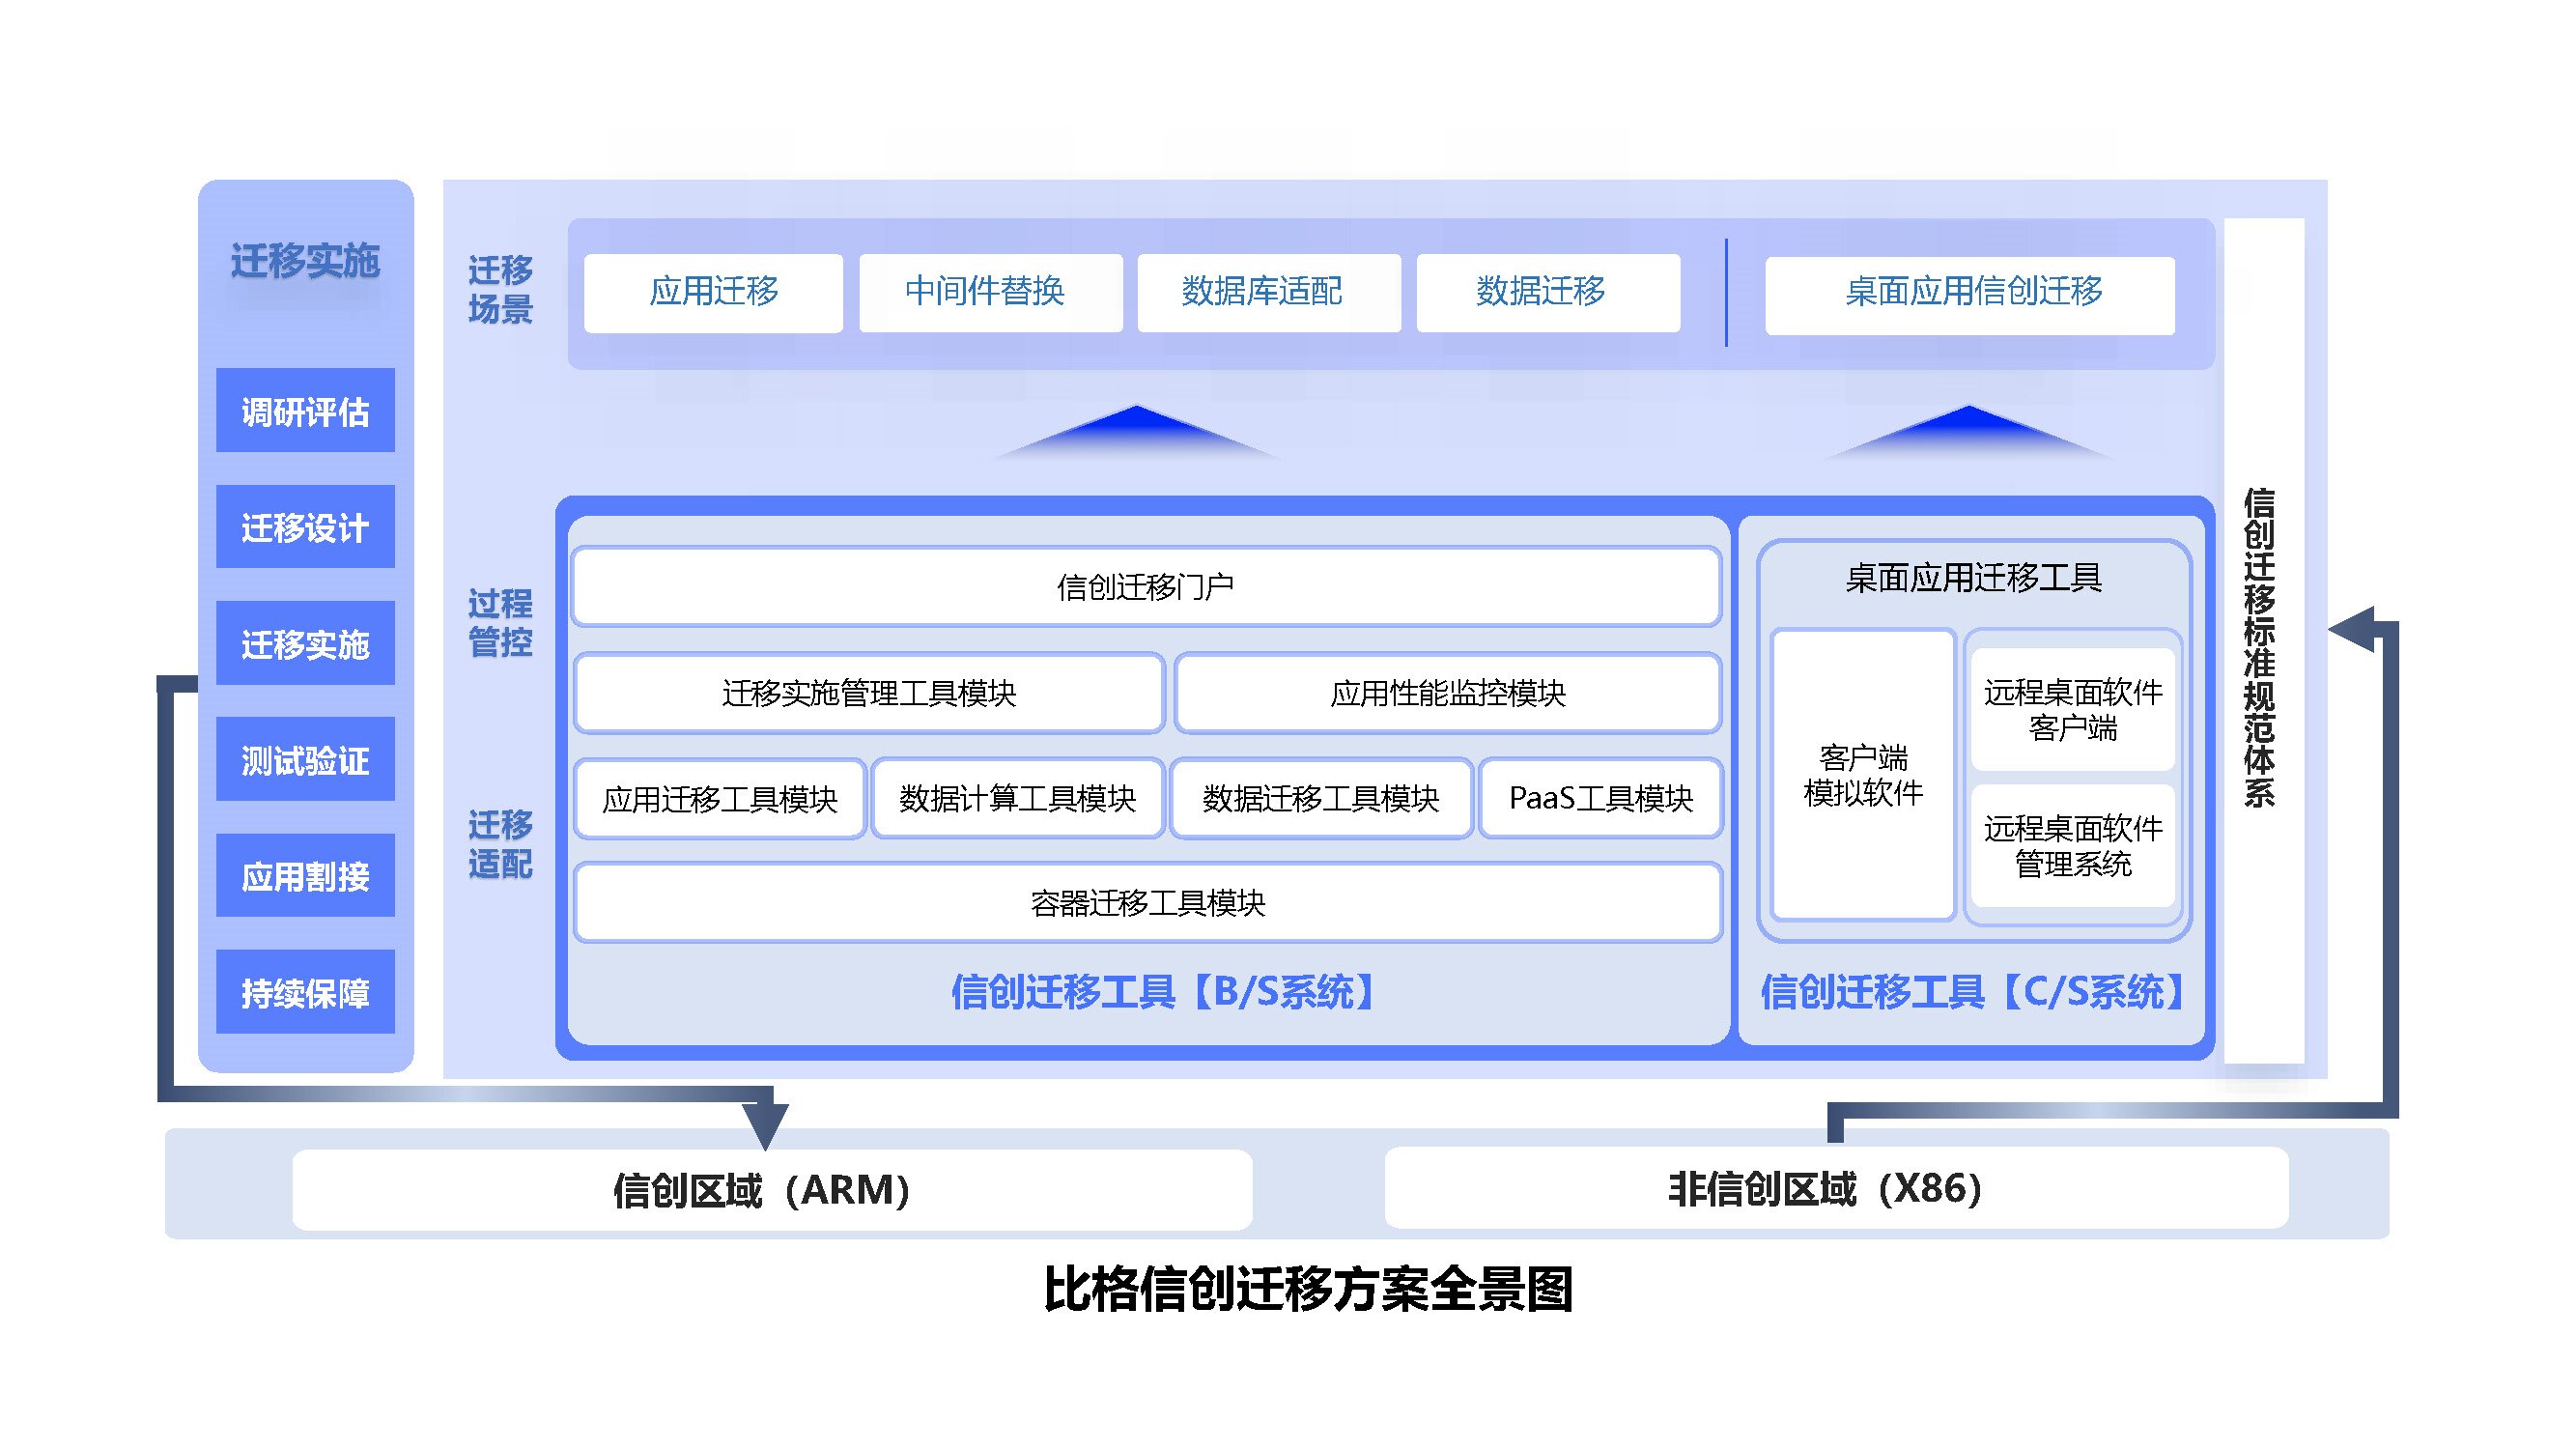Click the 信创迁移工具【B/S系统】 caption

[x=1164, y=992]
